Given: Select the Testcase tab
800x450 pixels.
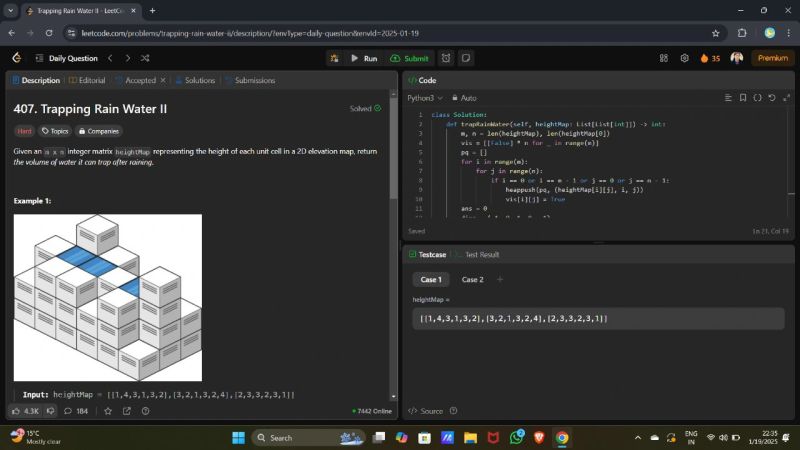Looking at the screenshot, I should pyautogui.click(x=428, y=254).
